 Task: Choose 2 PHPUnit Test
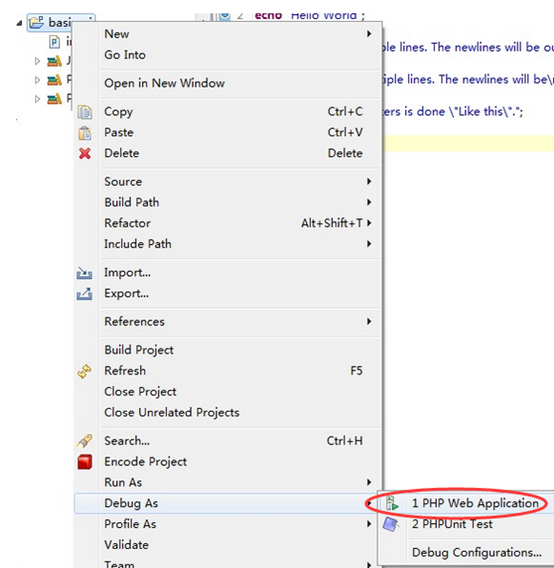tap(466, 524)
